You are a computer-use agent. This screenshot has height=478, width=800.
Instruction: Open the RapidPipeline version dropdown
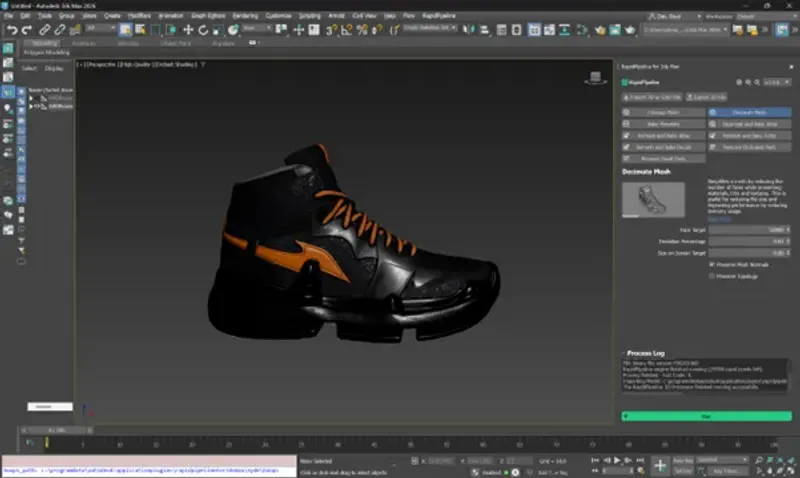pos(779,82)
